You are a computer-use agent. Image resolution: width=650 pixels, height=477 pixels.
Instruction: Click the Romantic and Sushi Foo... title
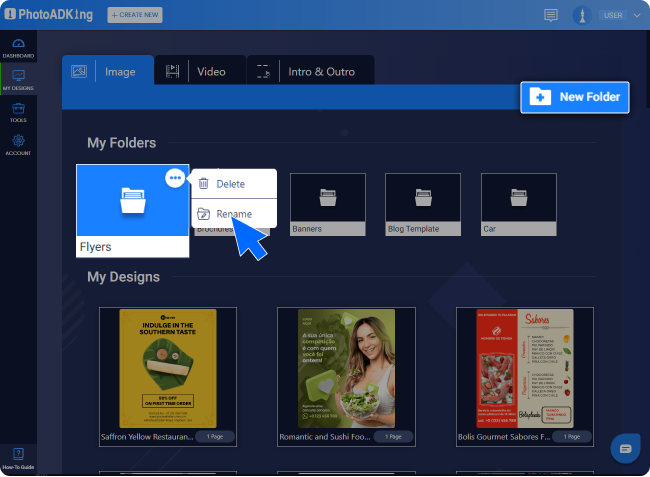(325, 437)
